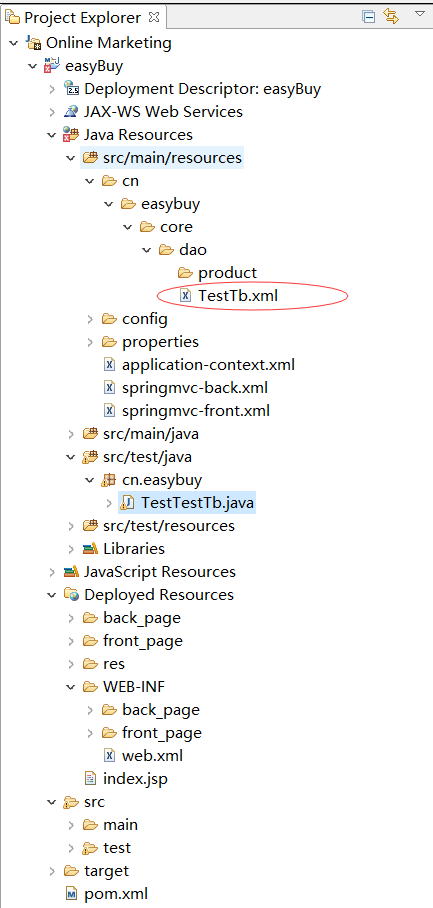Select the cn folder icon
The width and height of the screenshot is (433, 908).
click(110, 181)
